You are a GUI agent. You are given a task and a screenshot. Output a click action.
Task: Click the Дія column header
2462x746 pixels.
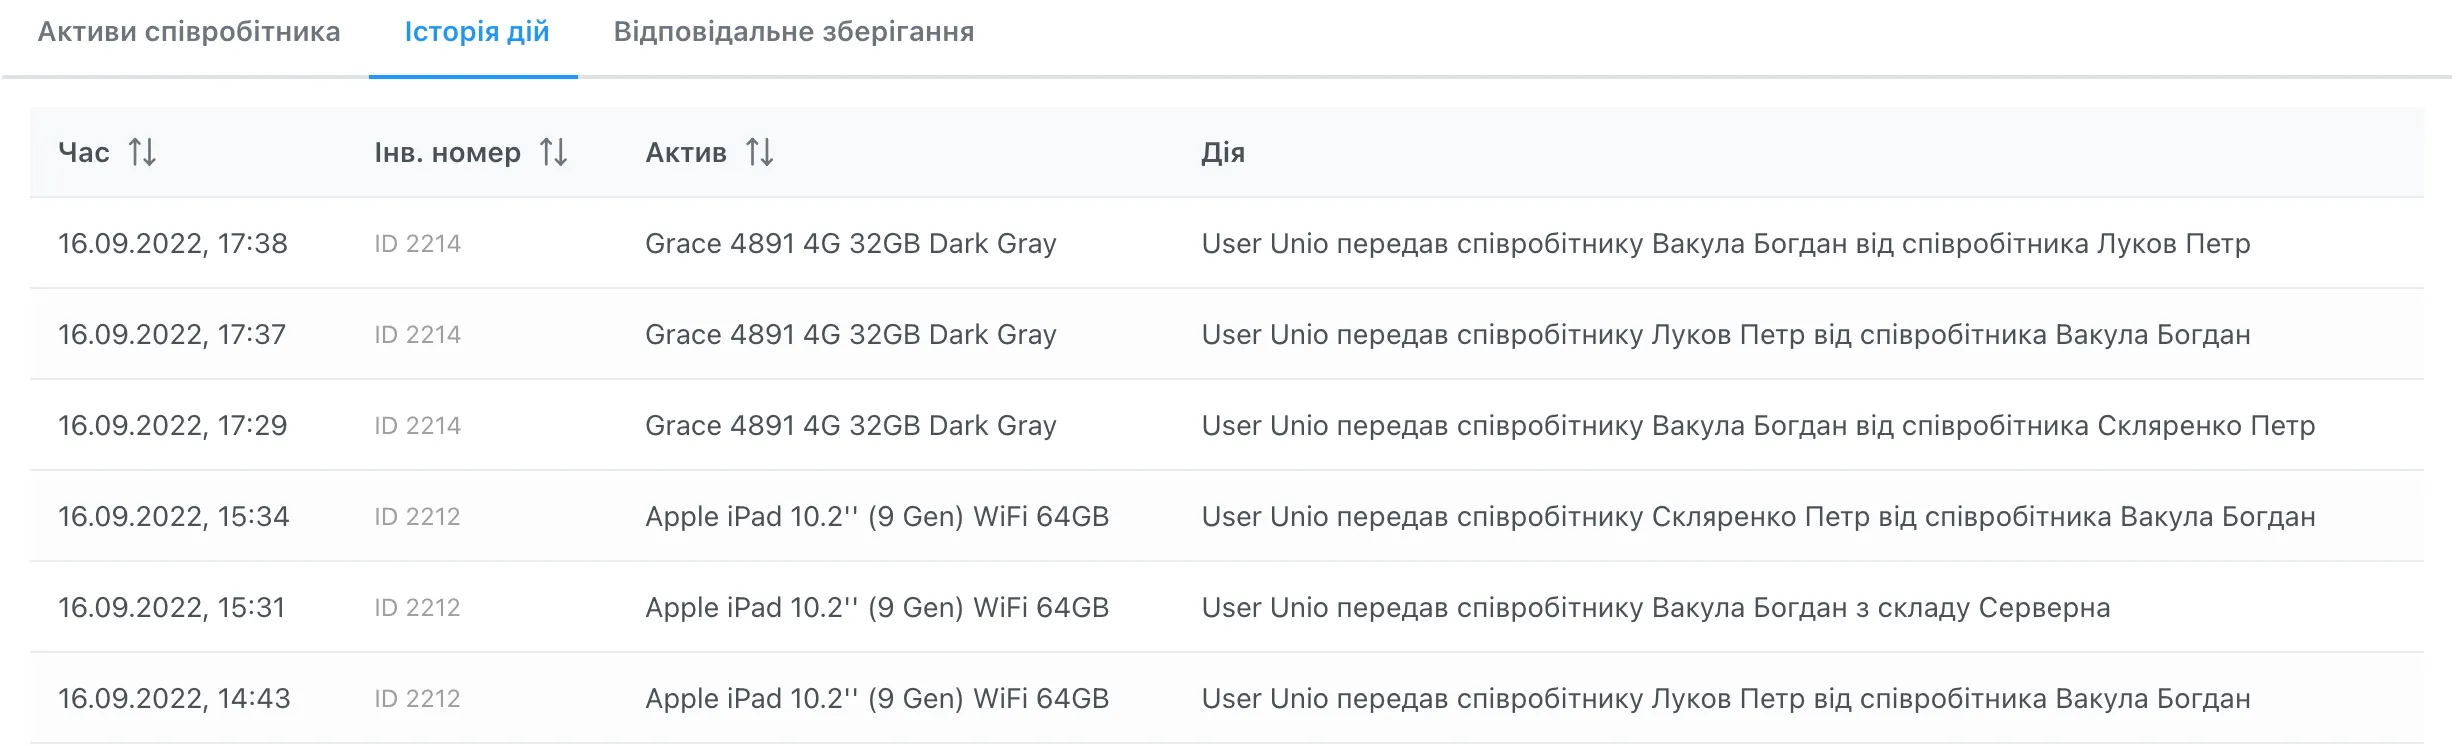click(x=1222, y=153)
